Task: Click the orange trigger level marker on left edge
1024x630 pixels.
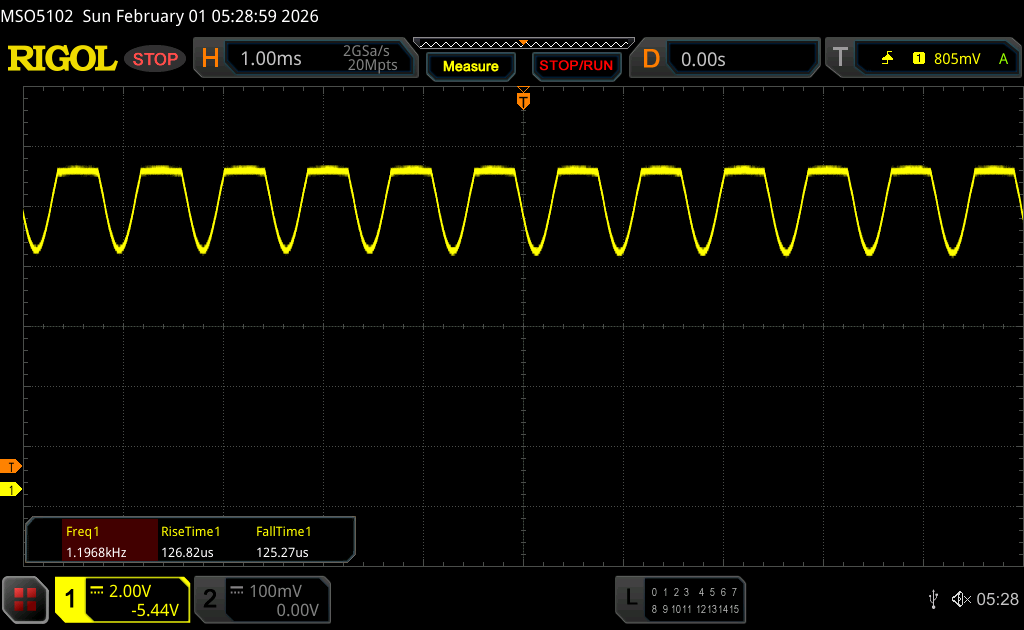Action: click(11, 467)
